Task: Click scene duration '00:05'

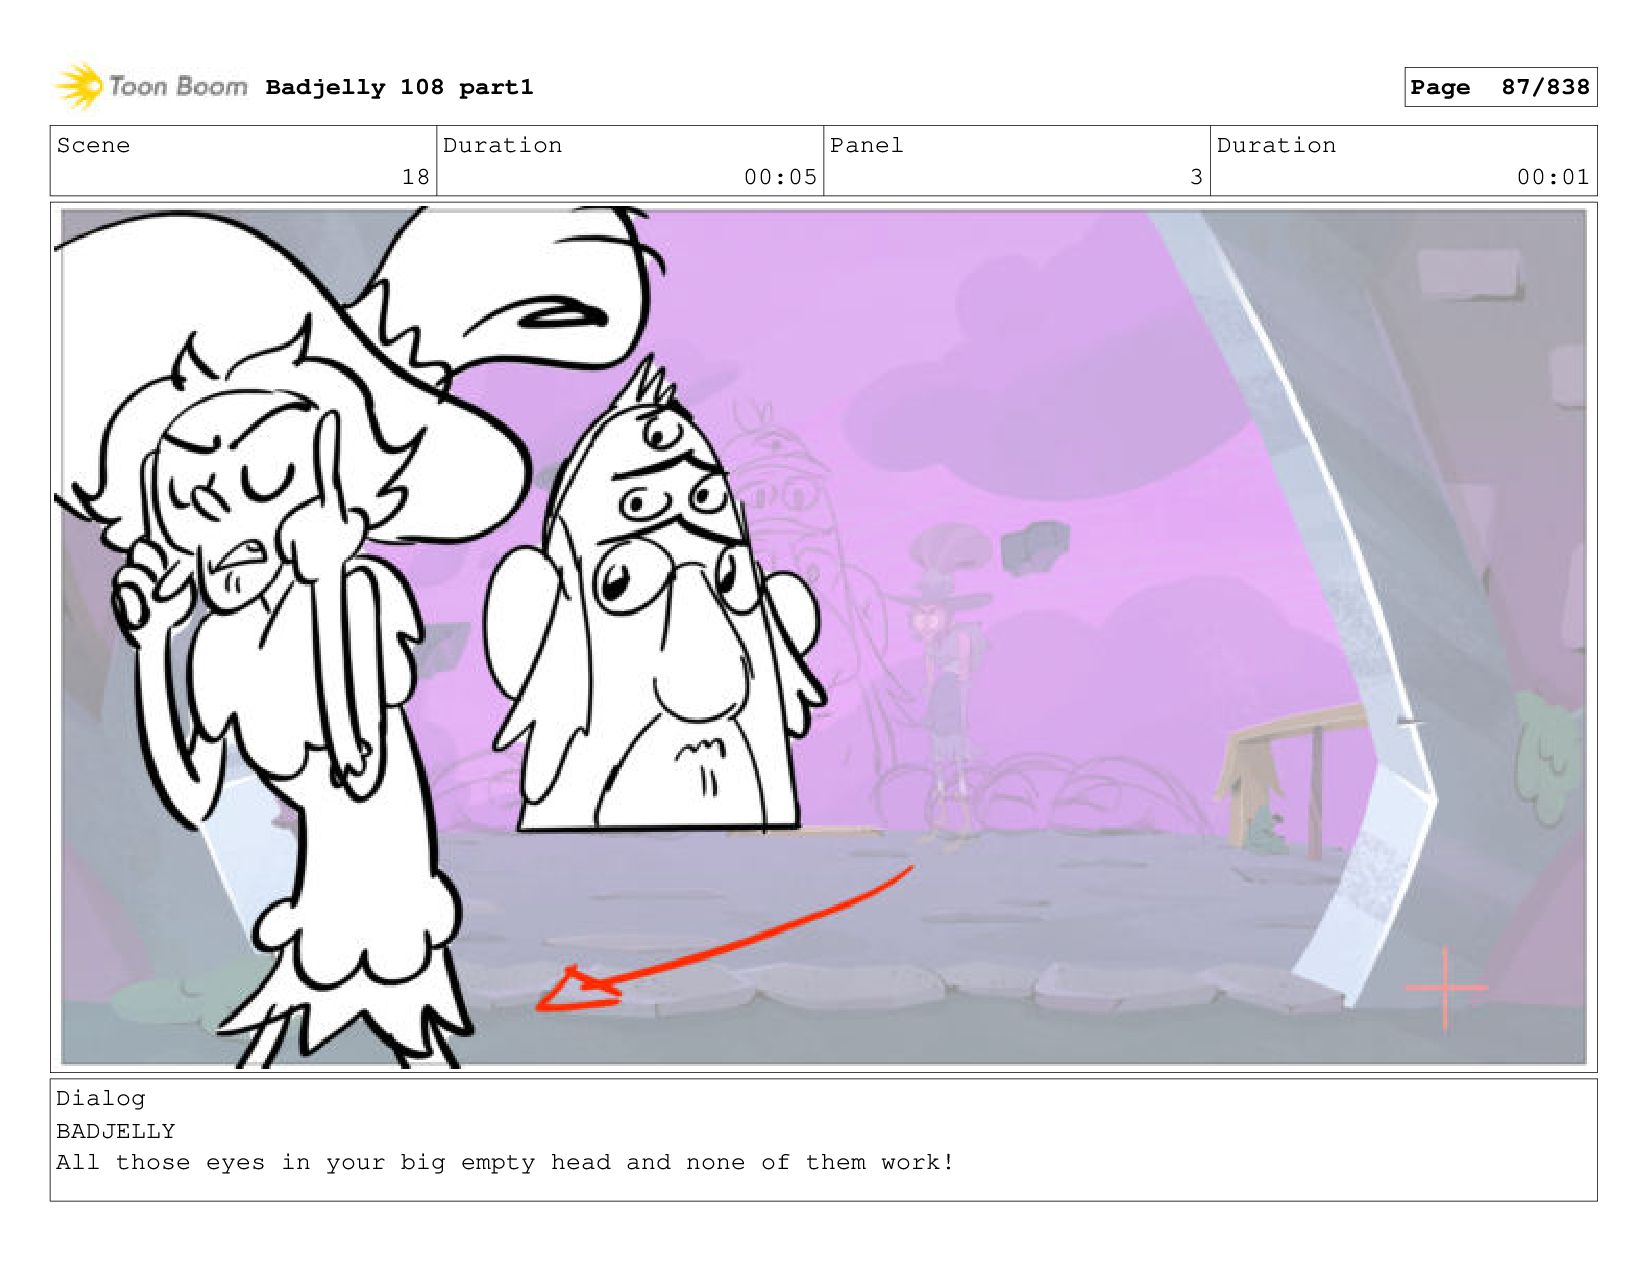Action: point(780,177)
